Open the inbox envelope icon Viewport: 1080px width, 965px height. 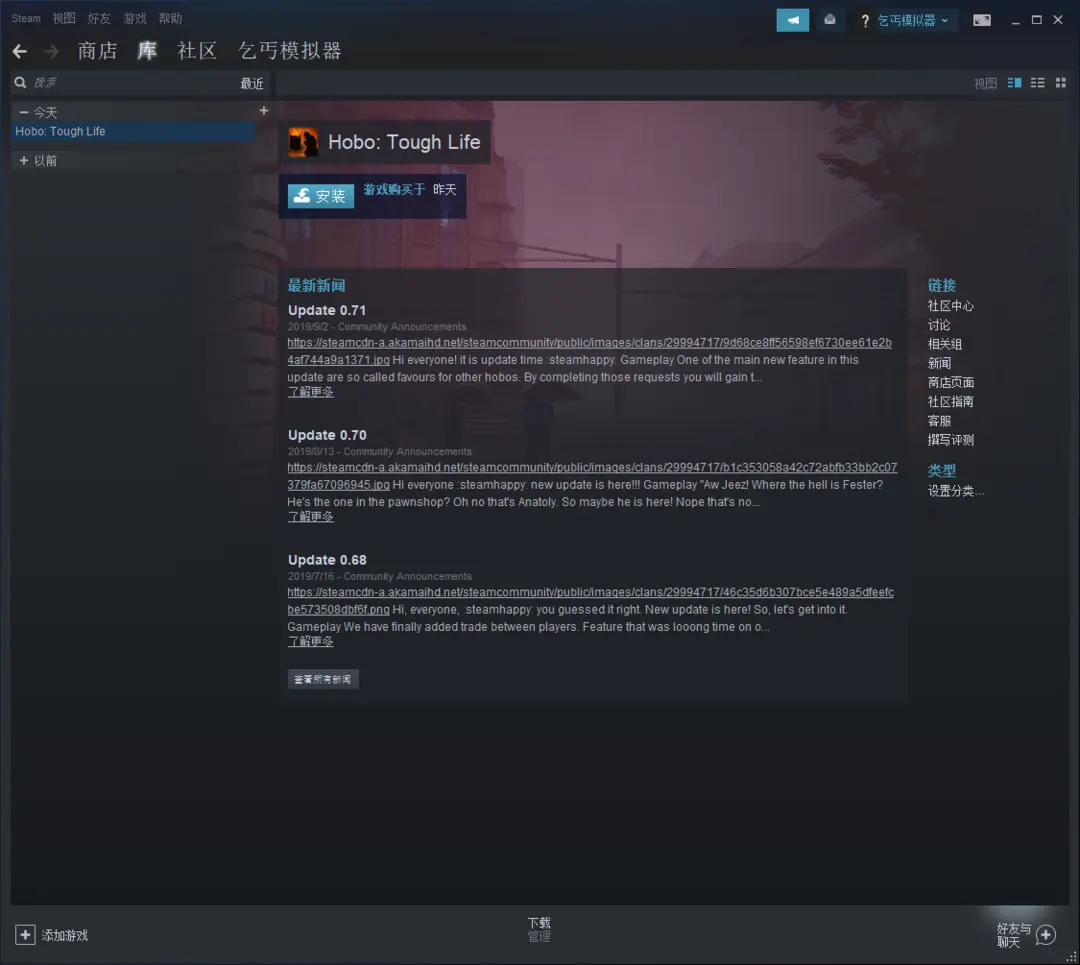coord(829,20)
